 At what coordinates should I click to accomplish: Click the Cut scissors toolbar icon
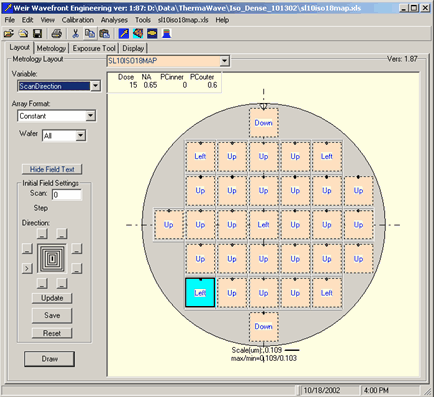tap(75, 33)
